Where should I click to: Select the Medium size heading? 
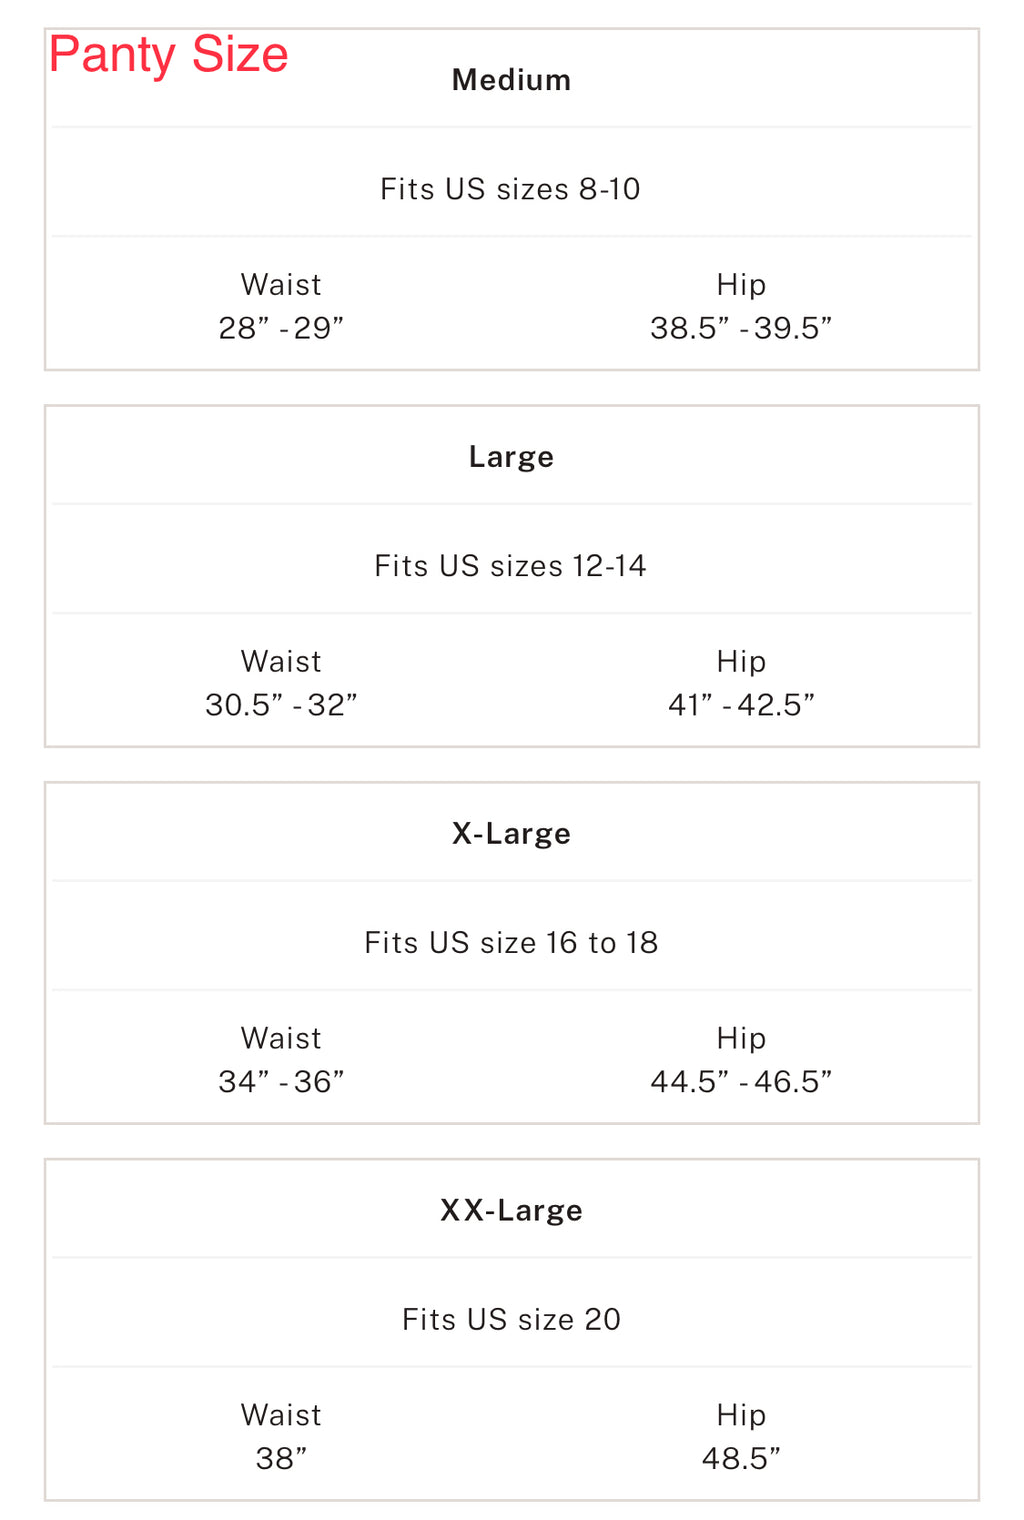(511, 80)
